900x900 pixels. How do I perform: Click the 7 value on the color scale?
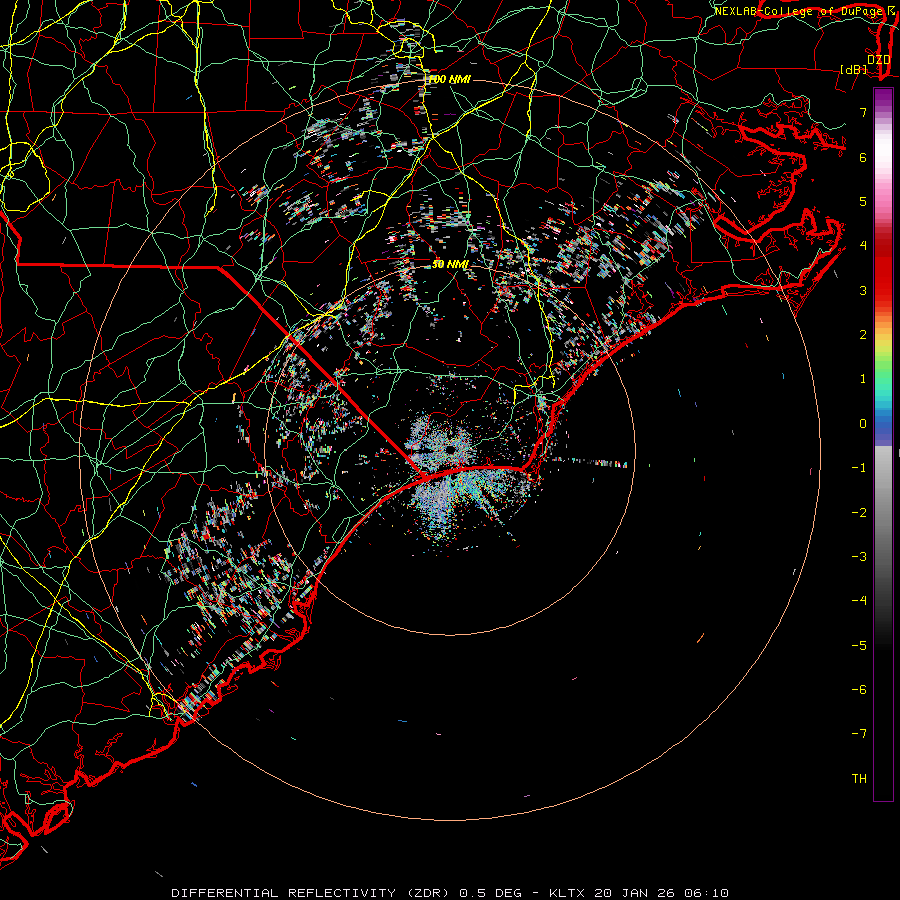pos(863,112)
